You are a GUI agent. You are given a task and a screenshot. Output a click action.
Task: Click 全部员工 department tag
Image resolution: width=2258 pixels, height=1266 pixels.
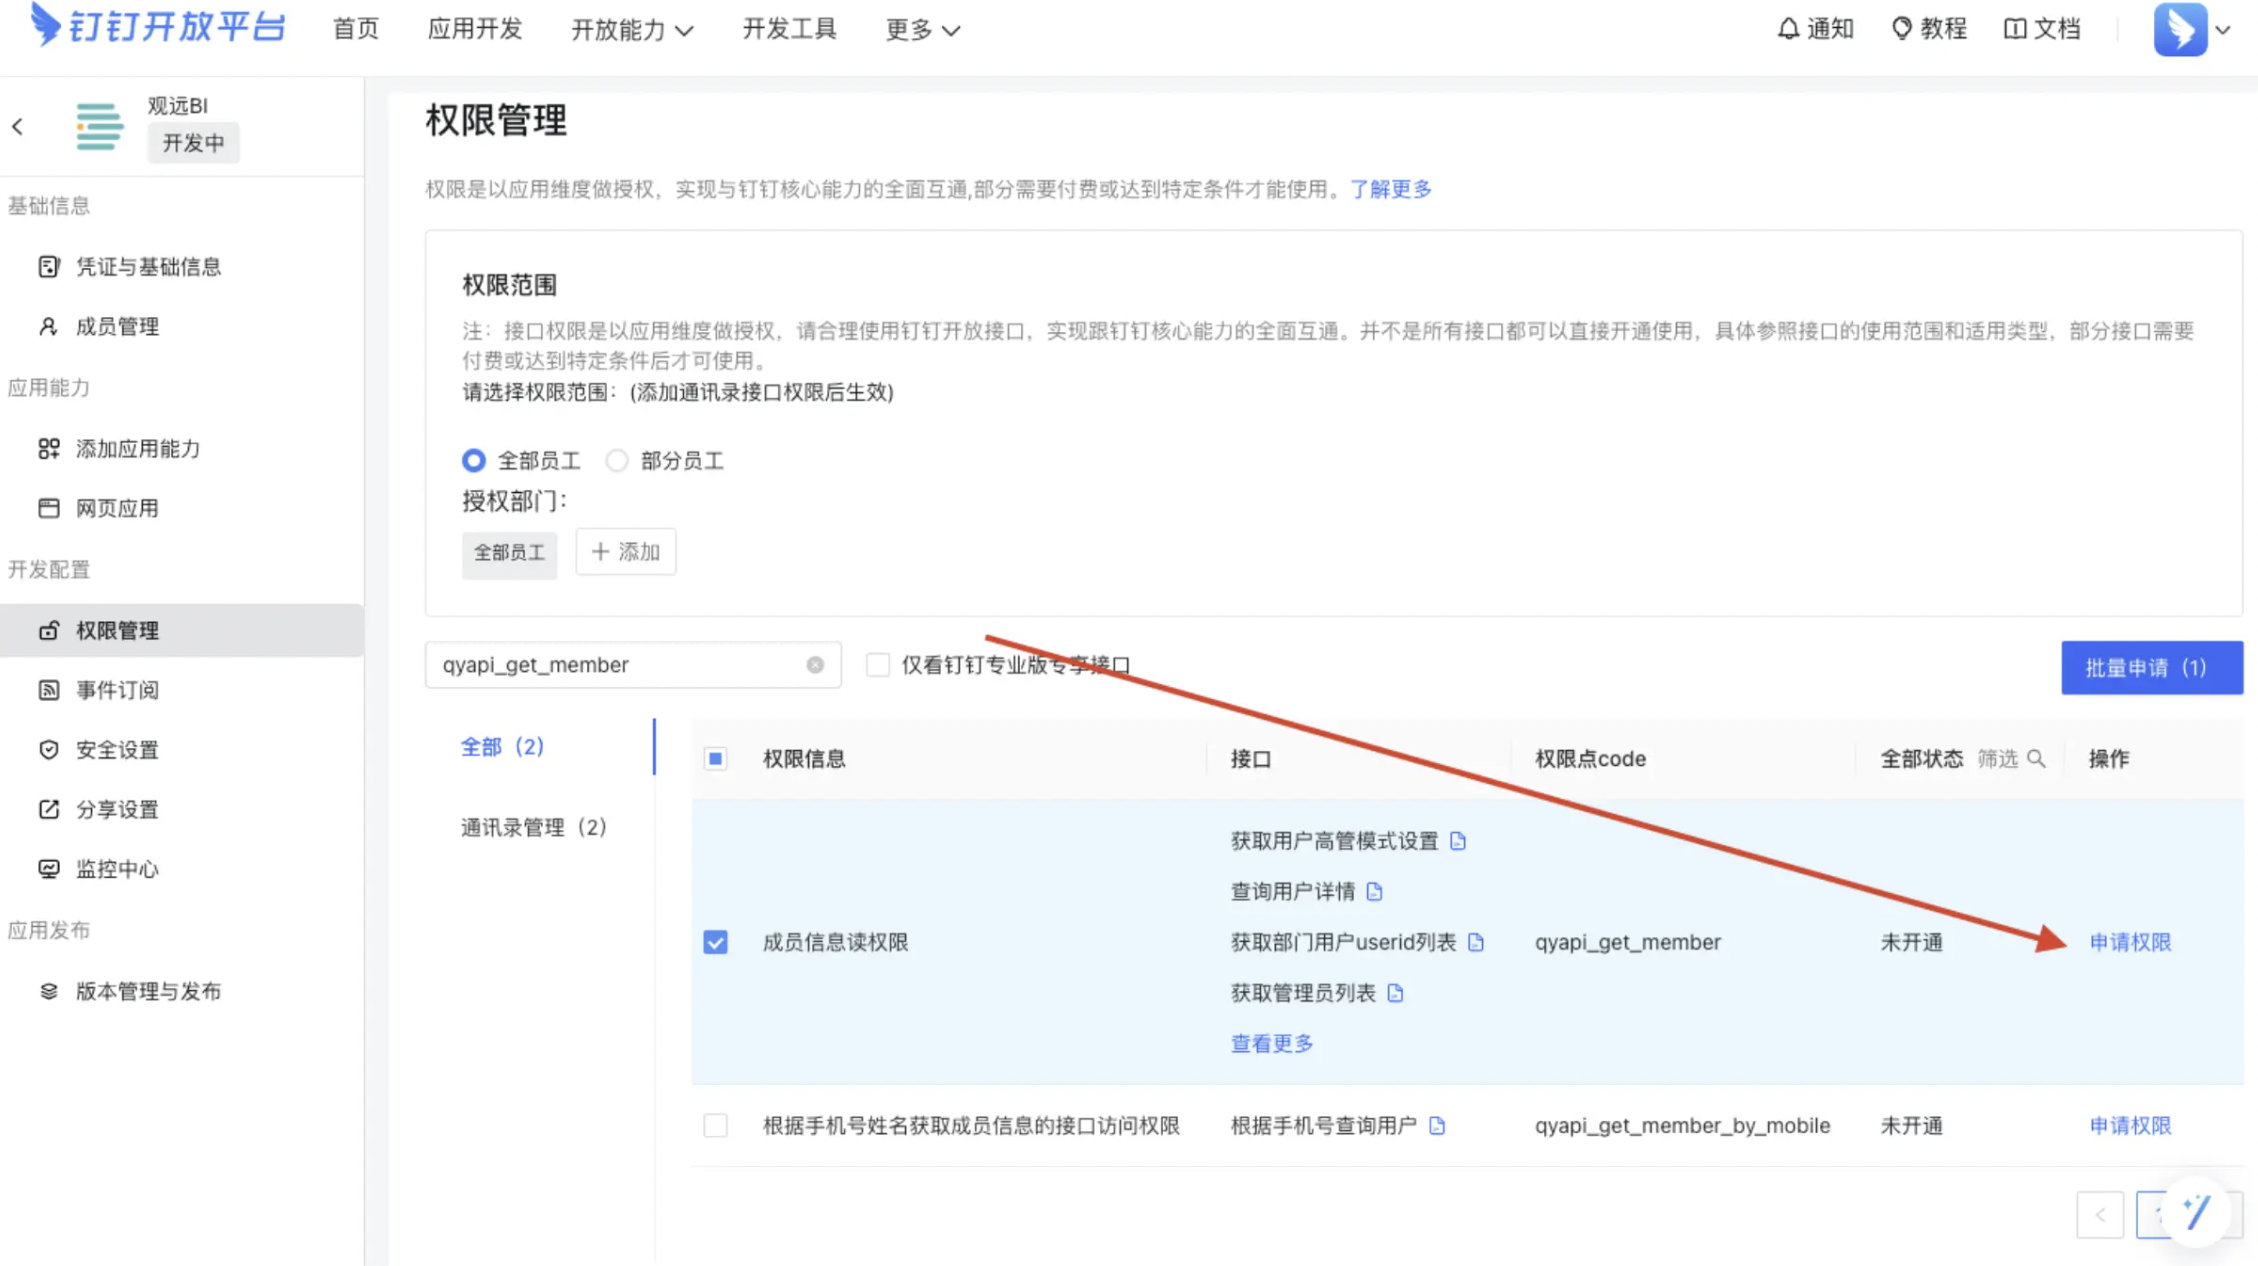coord(509,553)
